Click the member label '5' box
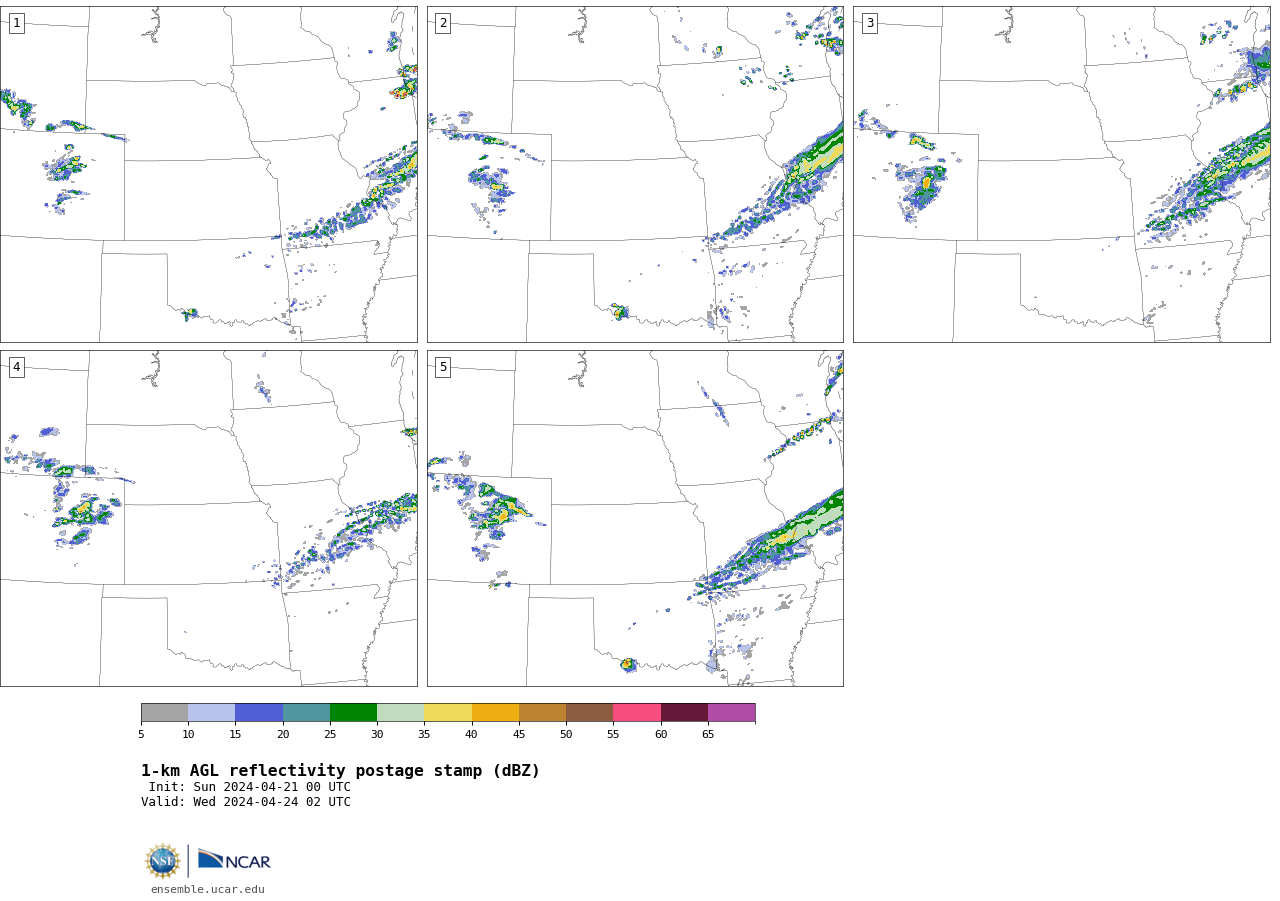The width and height of the screenshot is (1280, 901). coord(443,367)
